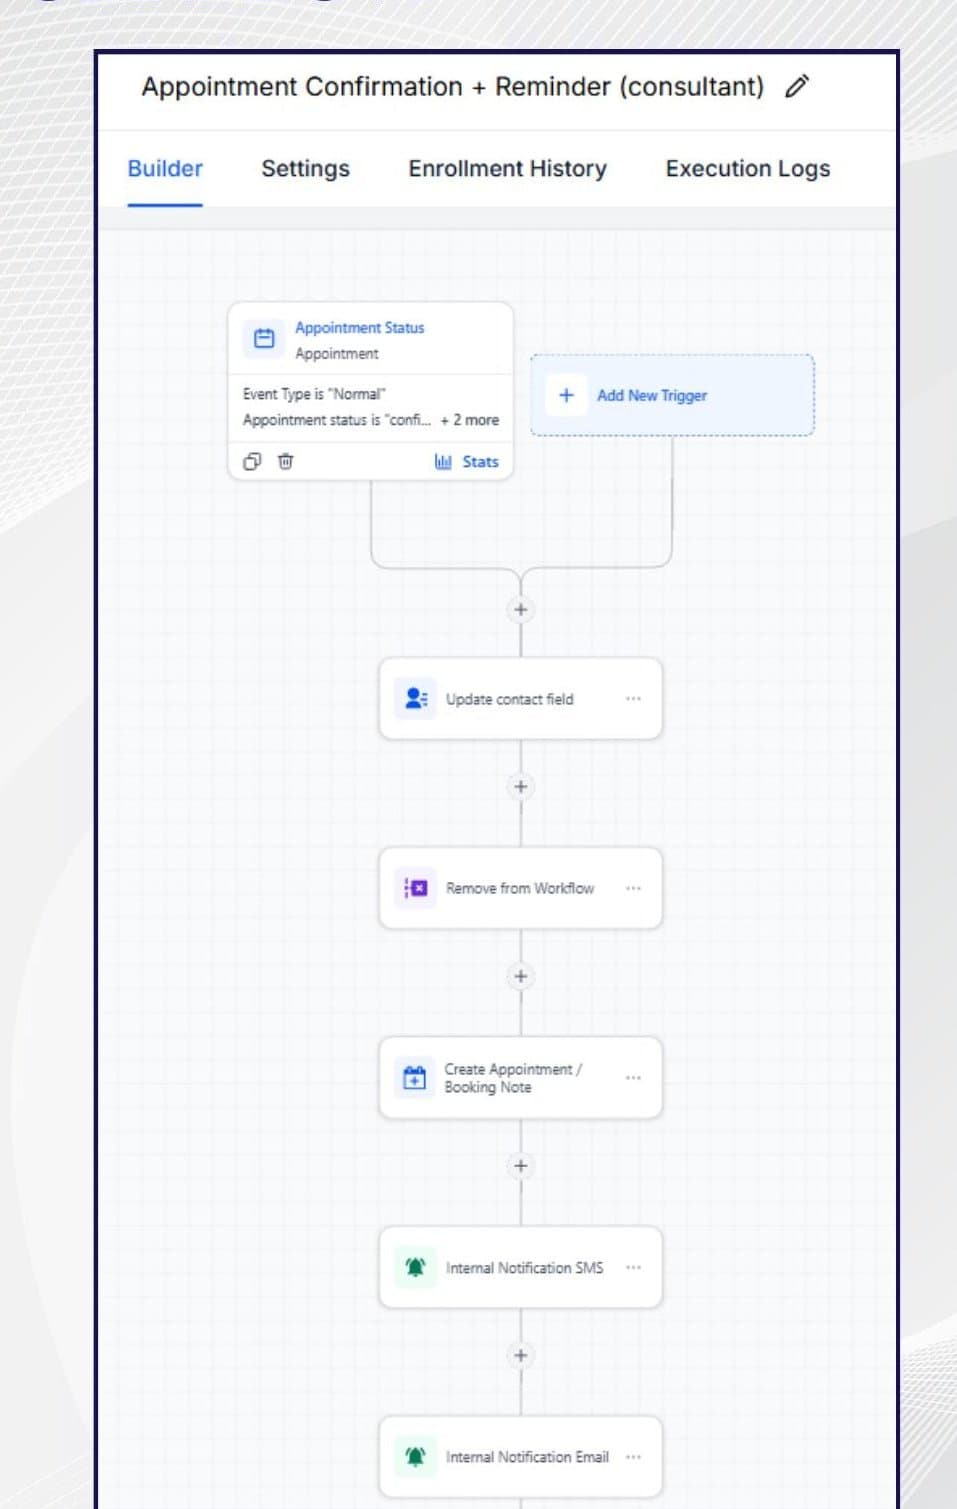Image resolution: width=957 pixels, height=1509 pixels.
Task: Open options menu for Internal Notification SMS
Action: [x=633, y=1267]
